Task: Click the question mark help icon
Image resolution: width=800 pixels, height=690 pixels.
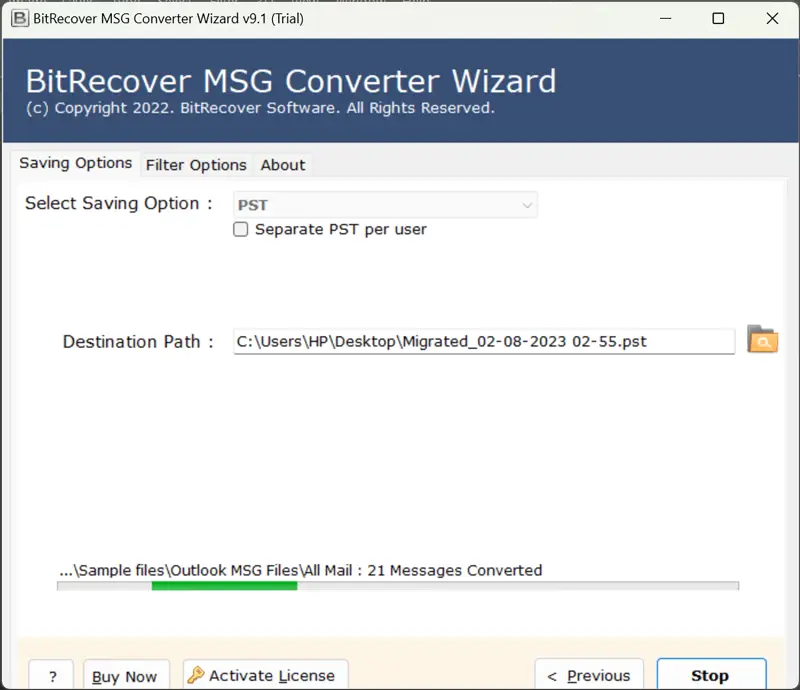Action: tap(51, 675)
